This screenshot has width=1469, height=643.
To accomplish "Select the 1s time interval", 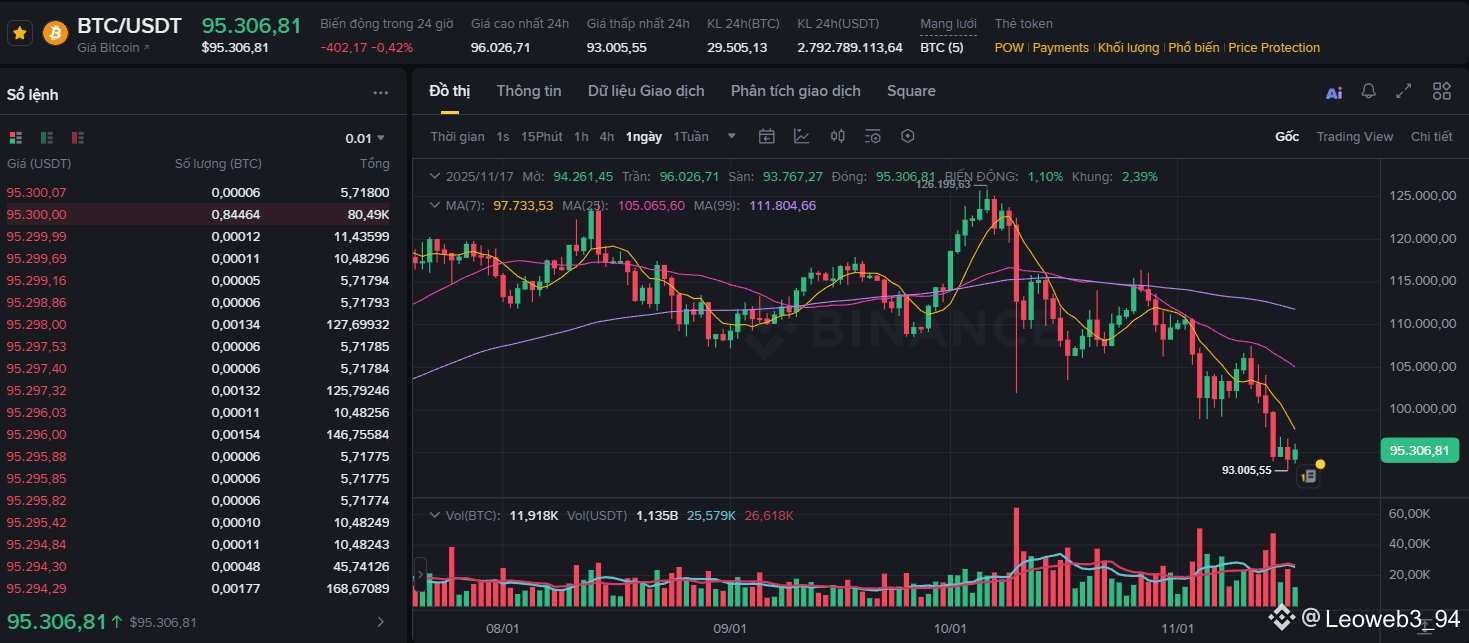I will tap(503, 137).
